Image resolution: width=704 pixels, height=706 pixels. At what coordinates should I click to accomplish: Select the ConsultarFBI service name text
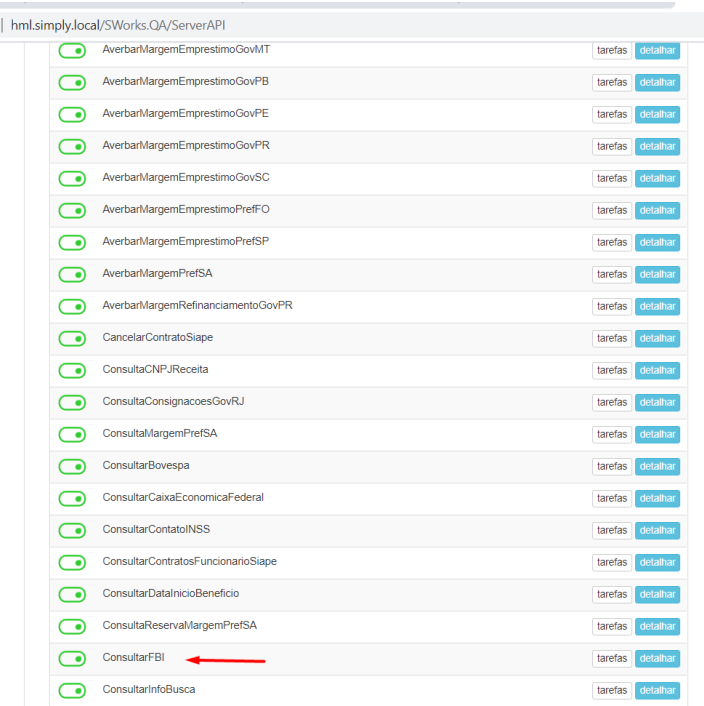pos(133,657)
